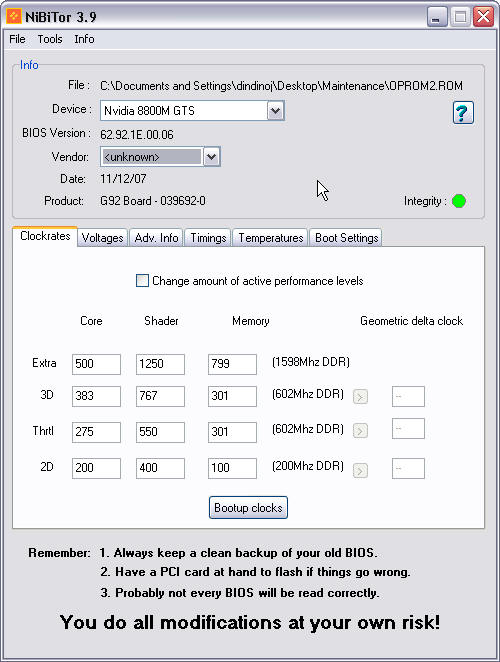
Task: Click the 3D Memory field showing 301
Action: point(232,396)
